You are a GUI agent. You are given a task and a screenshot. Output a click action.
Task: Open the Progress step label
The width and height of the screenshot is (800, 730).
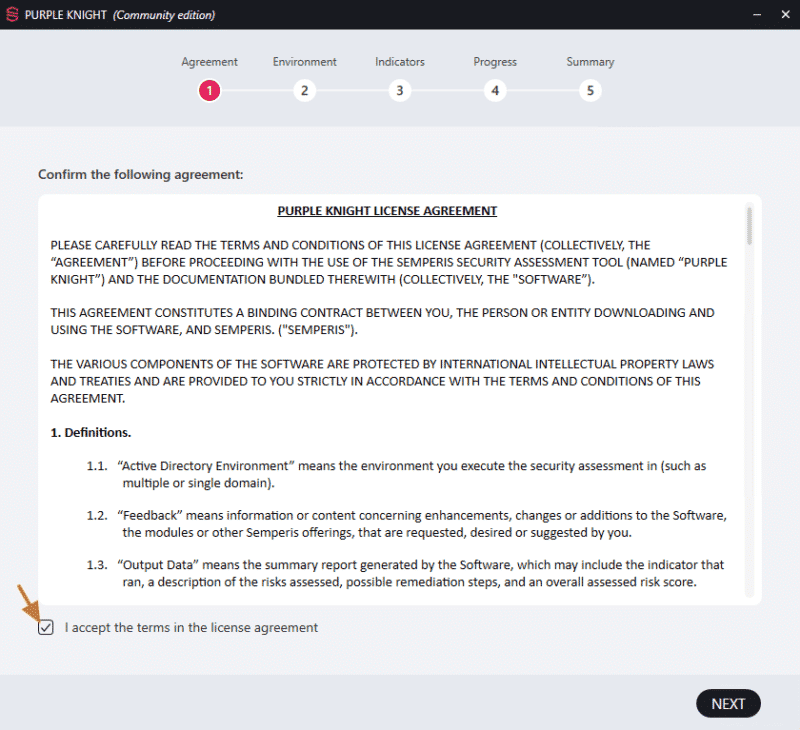pyautogui.click(x=495, y=62)
